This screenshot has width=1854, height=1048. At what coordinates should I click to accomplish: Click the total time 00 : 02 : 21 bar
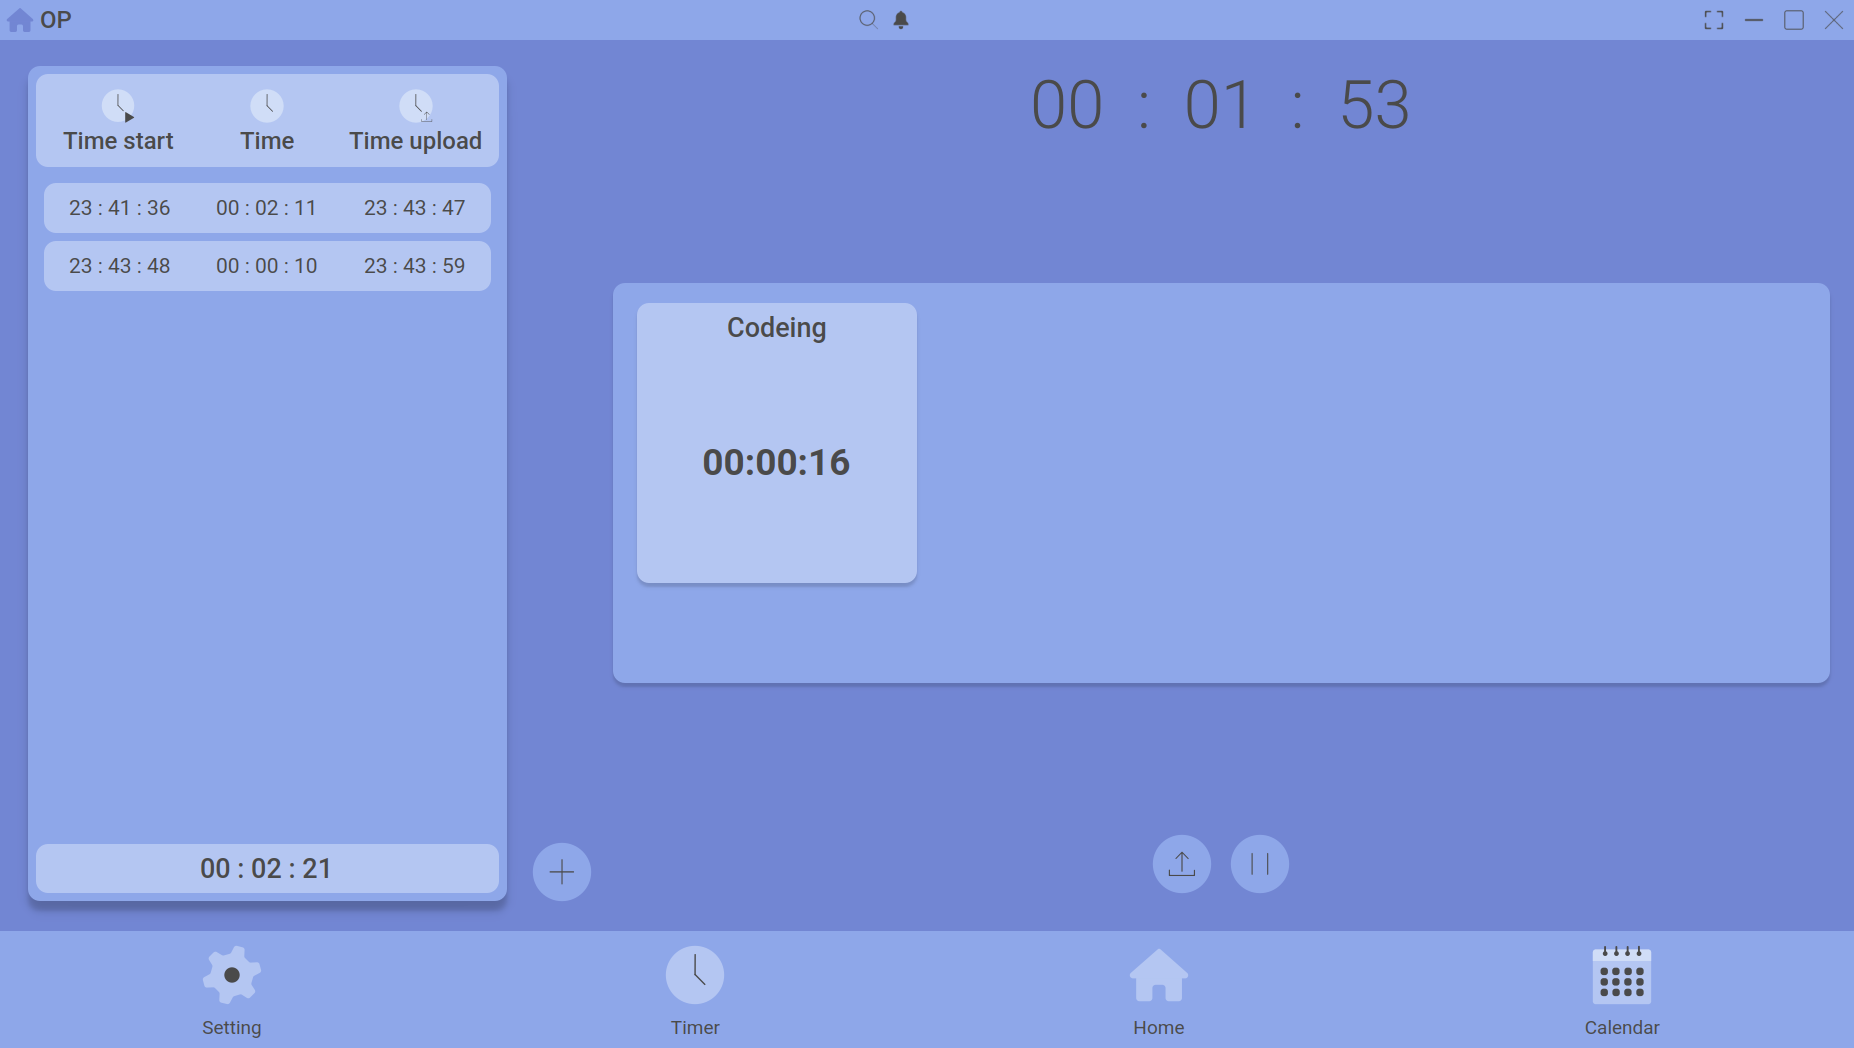[267, 868]
